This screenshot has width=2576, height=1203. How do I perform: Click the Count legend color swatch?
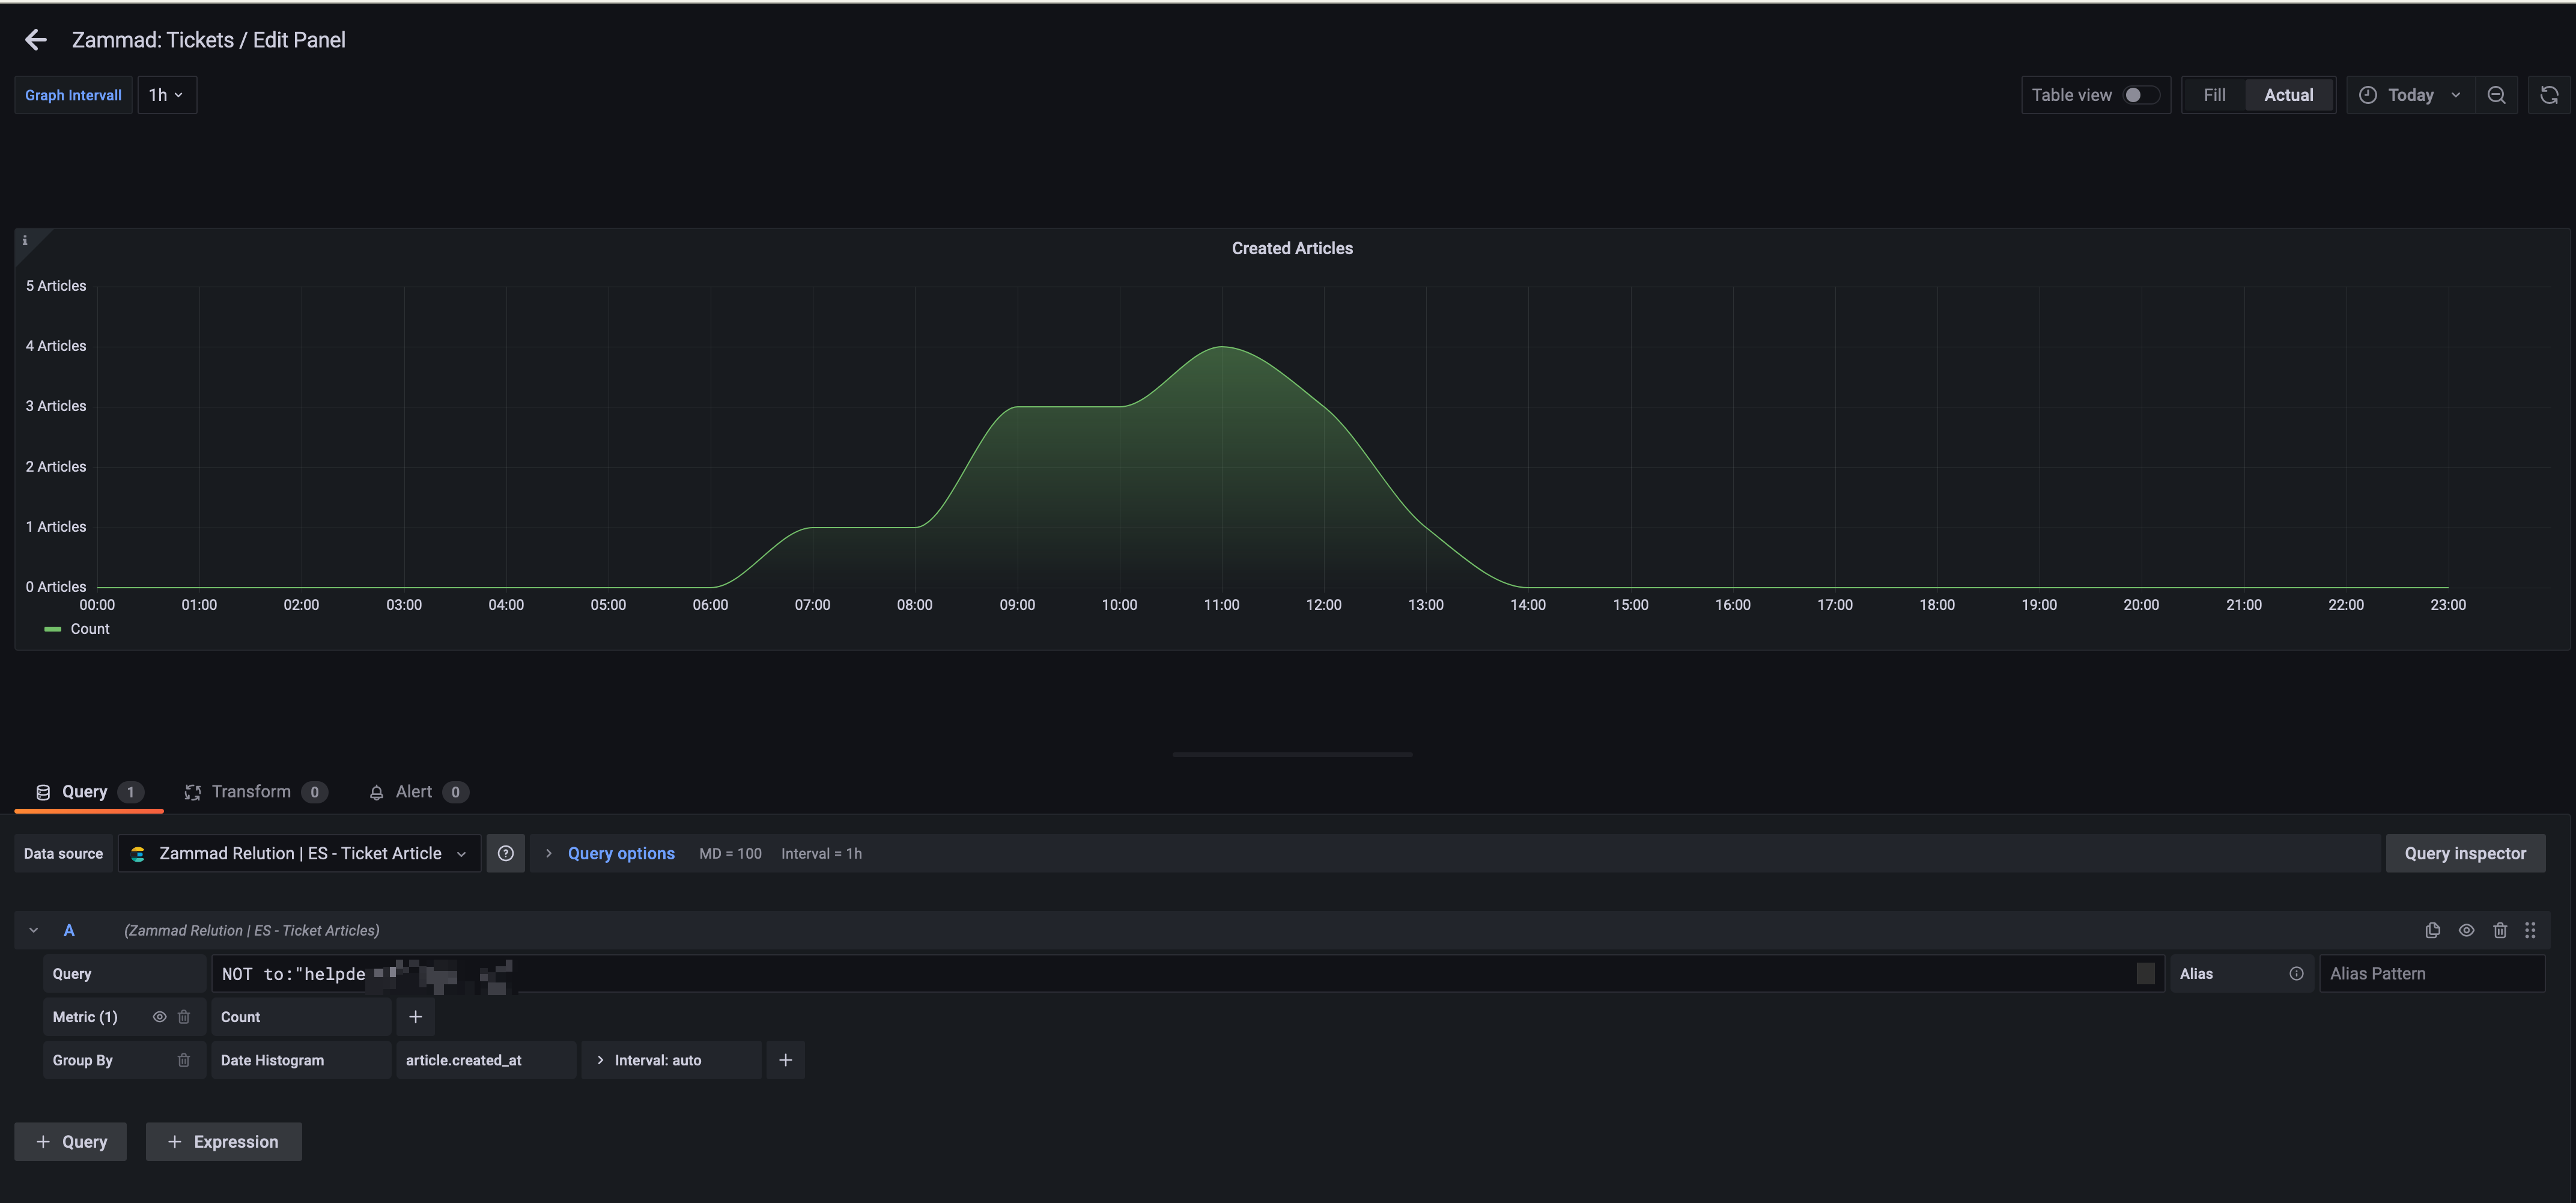click(53, 629)
